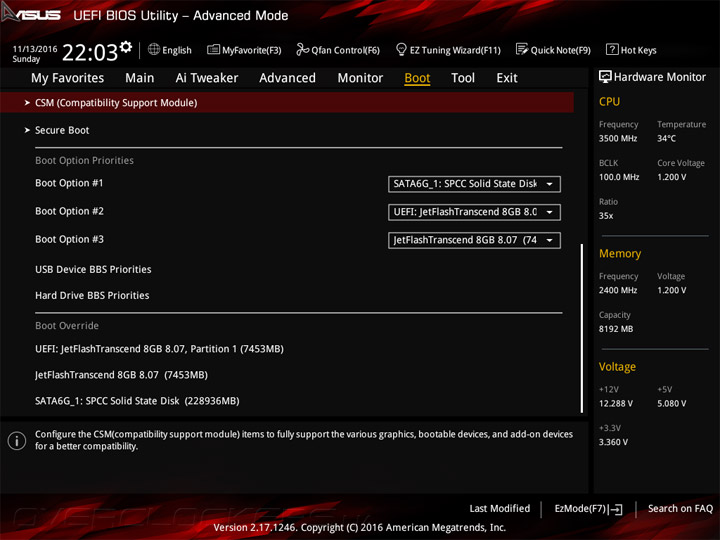720x540 pixels.
Task: Boot override UEFI JetFlashTranscend Partition 1
Action: (159, 349)
